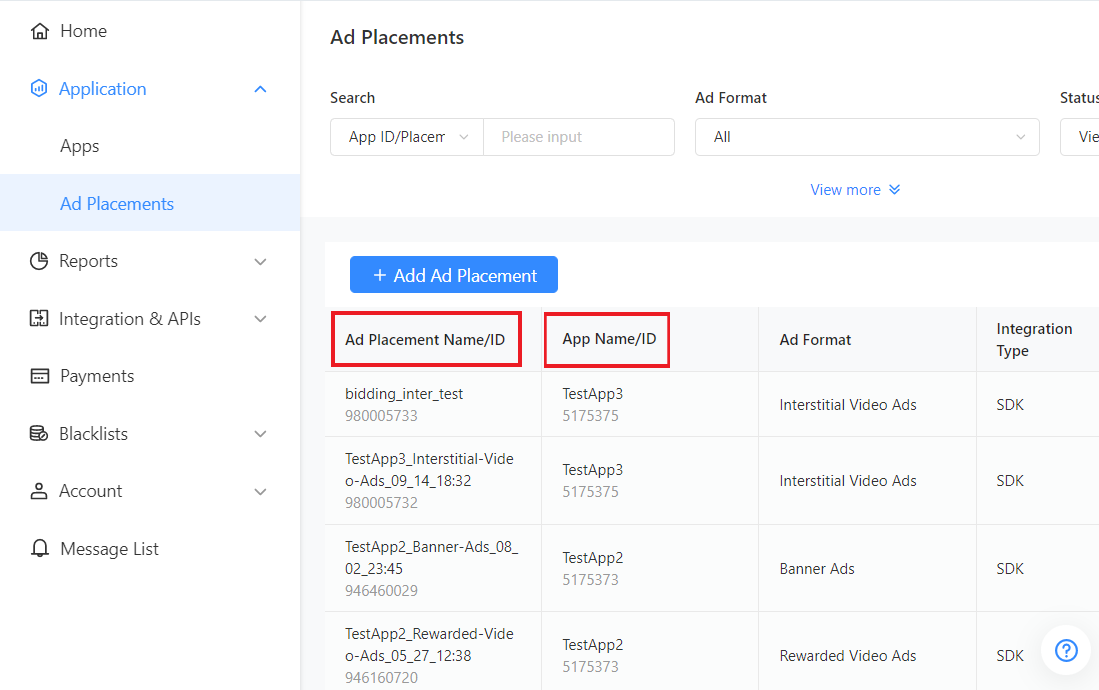The image size is (1099, 690).
Task: Open the App ID/Placement search type dropdown
Action: [x=407, y=137]
